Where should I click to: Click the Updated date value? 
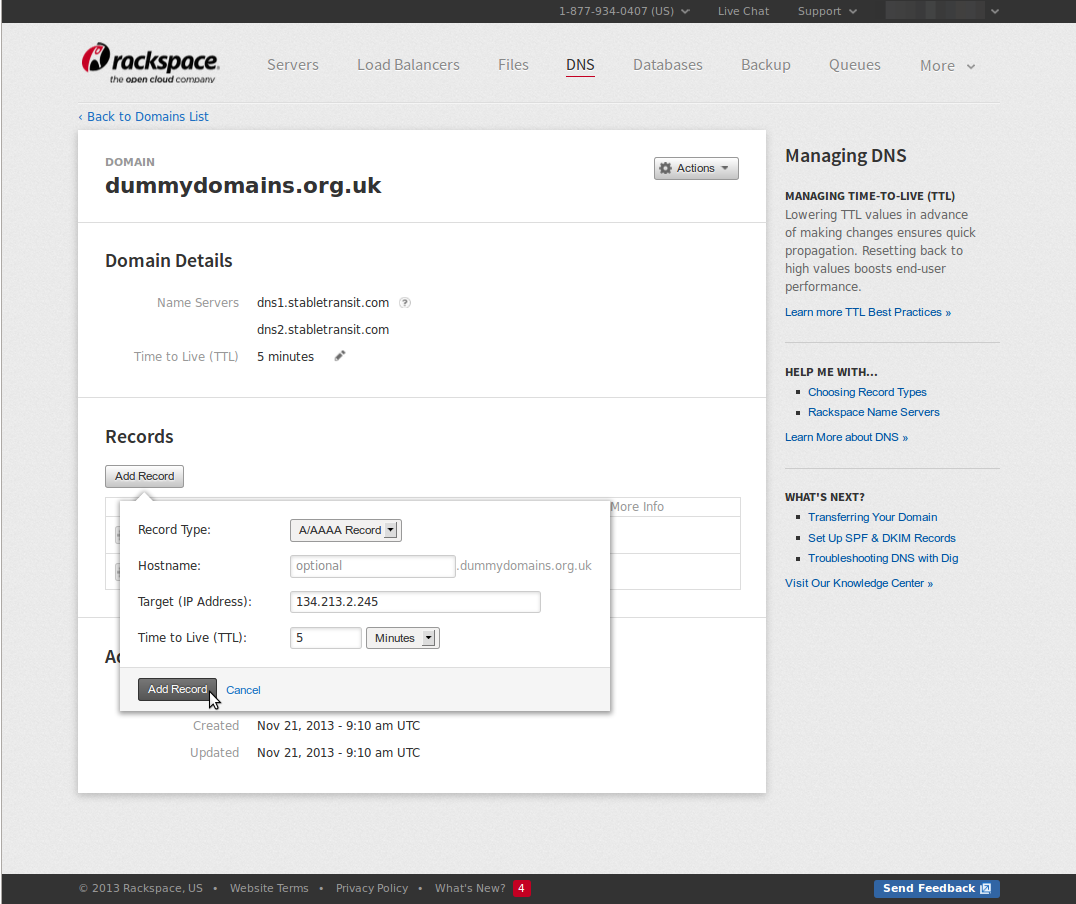[338, 752]
